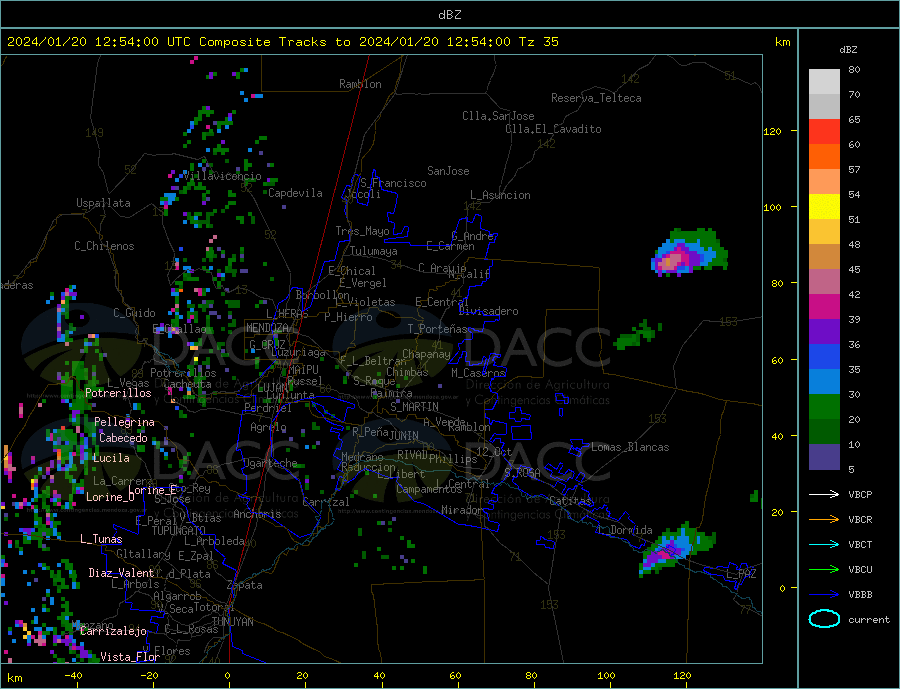Click the 'Divisadero' map label
Screen dimensions: 900x689
click(x=488, y=311)
